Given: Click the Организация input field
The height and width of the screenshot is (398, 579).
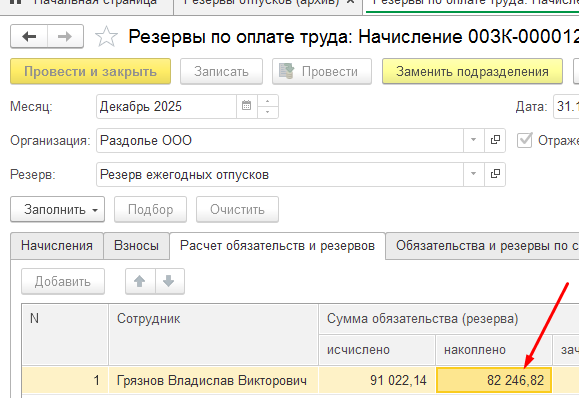Looking at the screenshot, I should (x=280, y=140).
